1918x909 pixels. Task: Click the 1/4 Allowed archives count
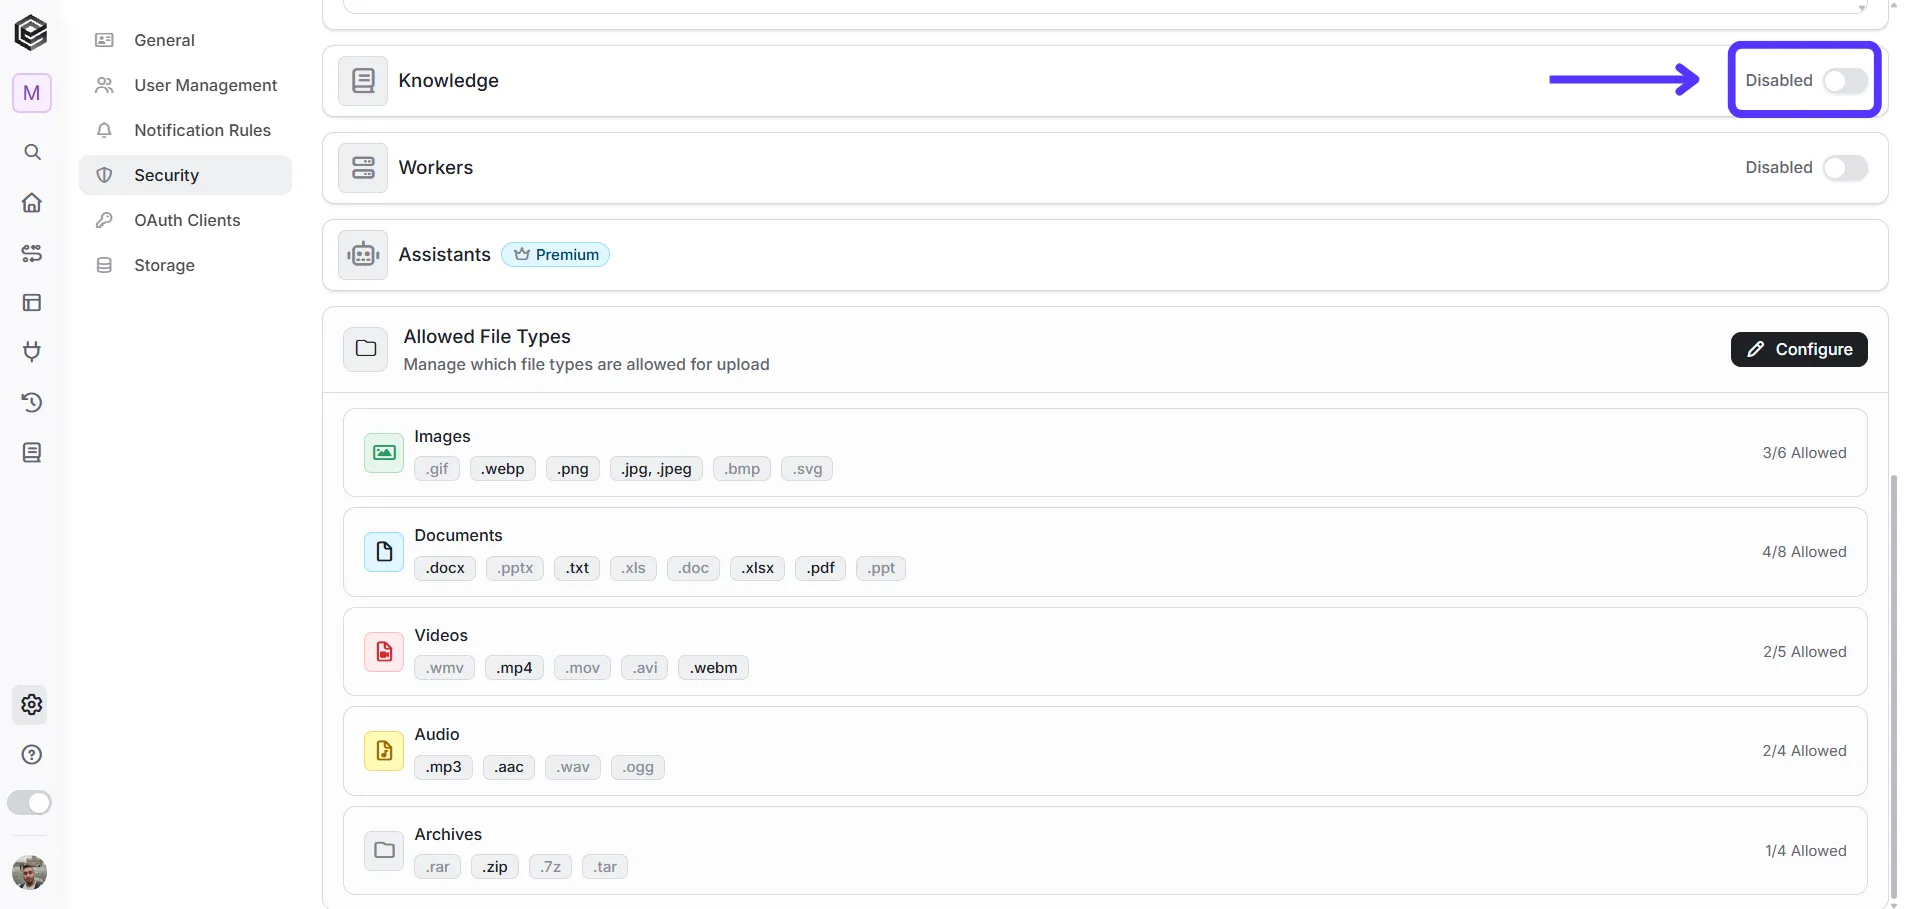[x=1805, y=851]
